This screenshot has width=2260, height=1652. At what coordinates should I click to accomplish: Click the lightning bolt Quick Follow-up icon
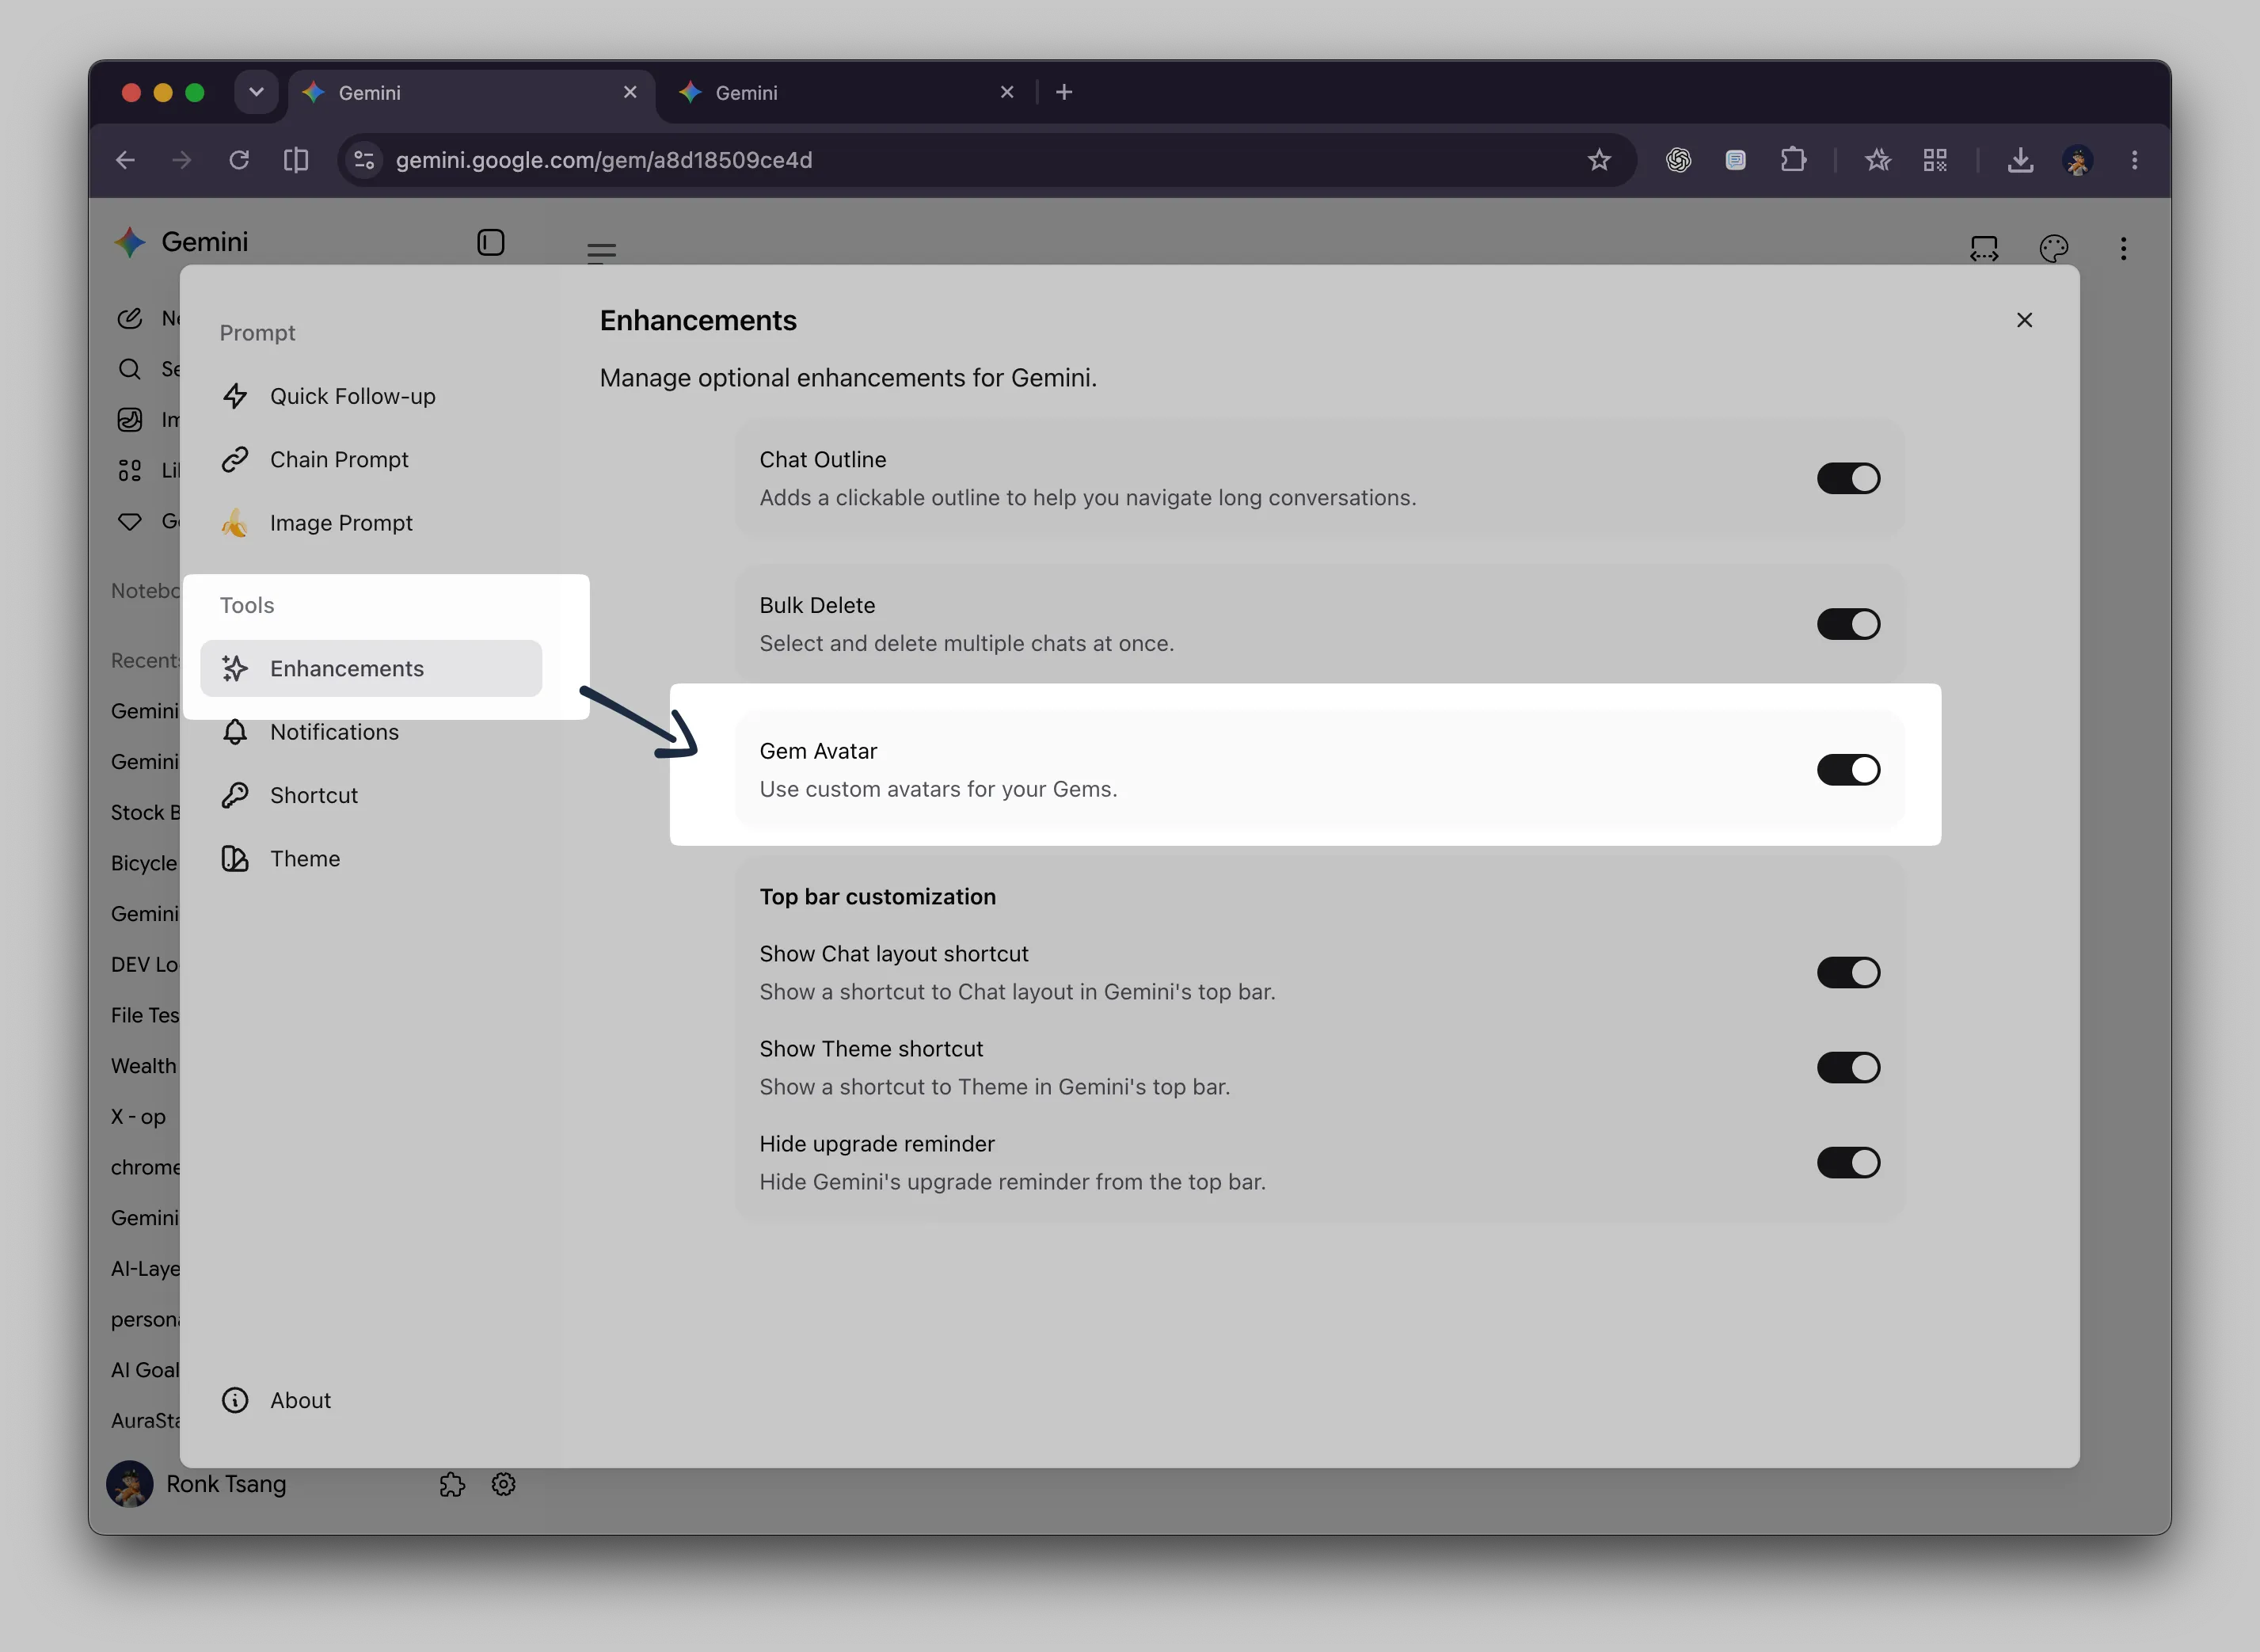pyautogui.click(x=235, y=396)
